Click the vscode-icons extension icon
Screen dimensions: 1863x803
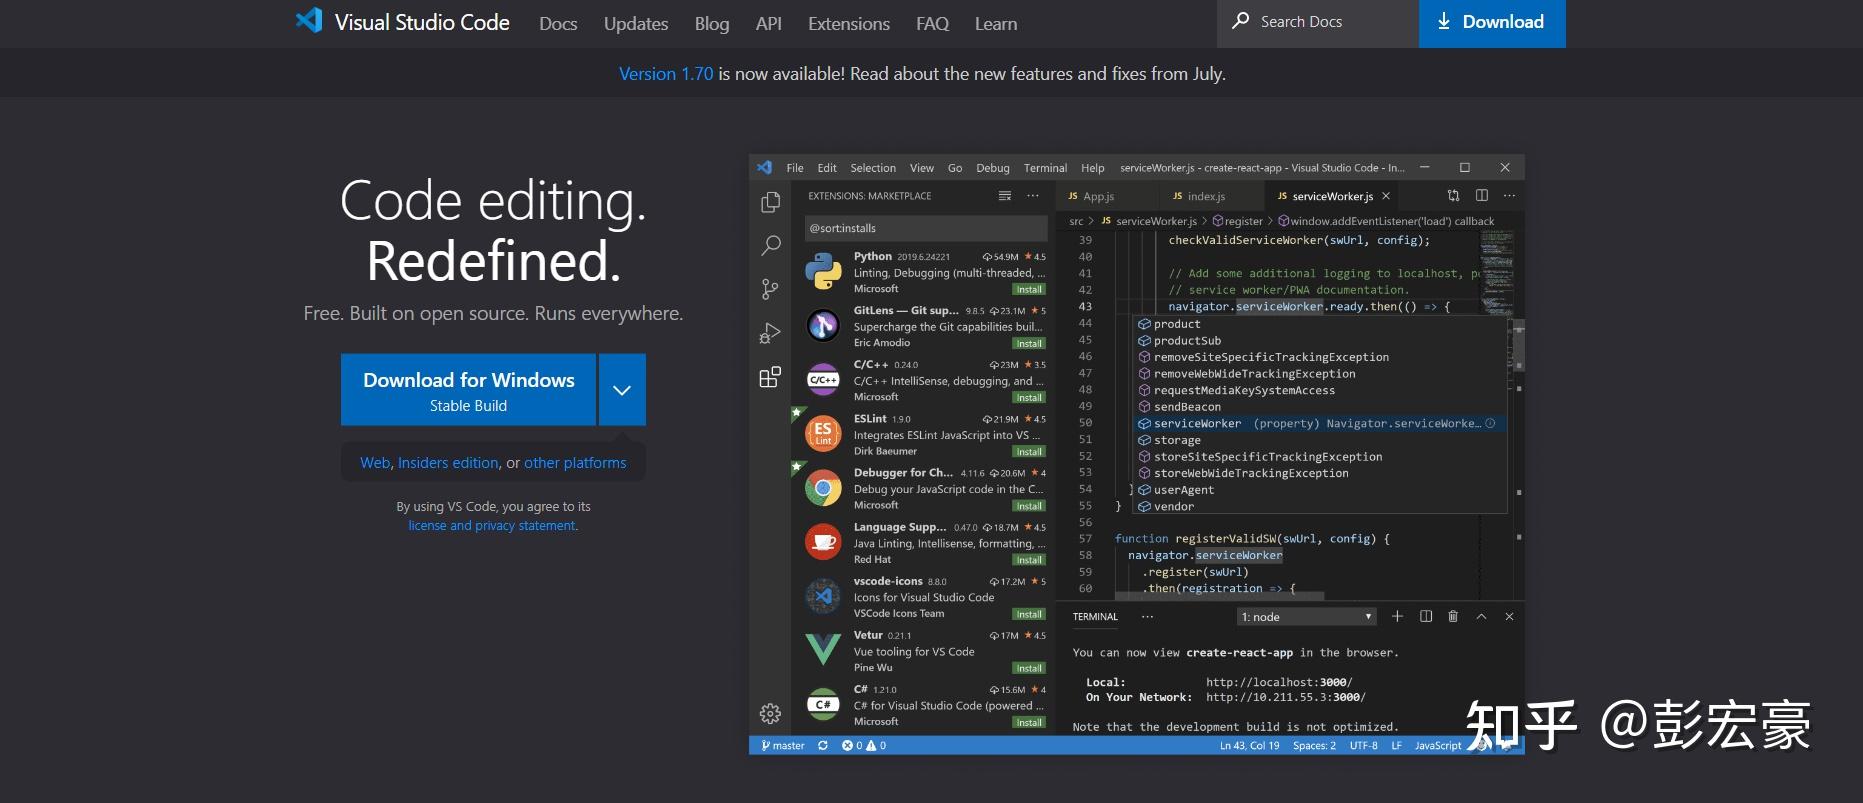pos(823,596)
